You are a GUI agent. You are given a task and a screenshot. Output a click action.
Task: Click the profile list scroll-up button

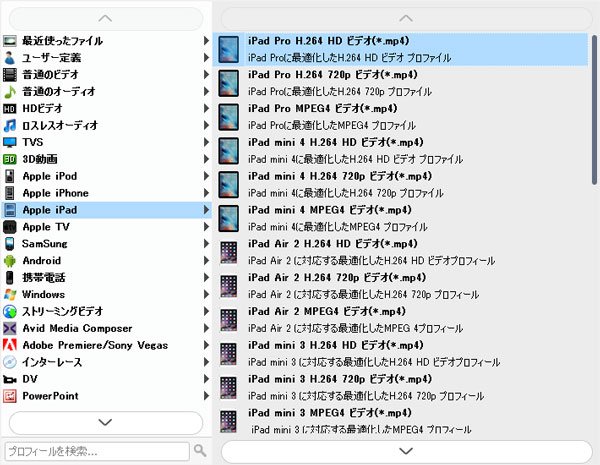point(406,18)
